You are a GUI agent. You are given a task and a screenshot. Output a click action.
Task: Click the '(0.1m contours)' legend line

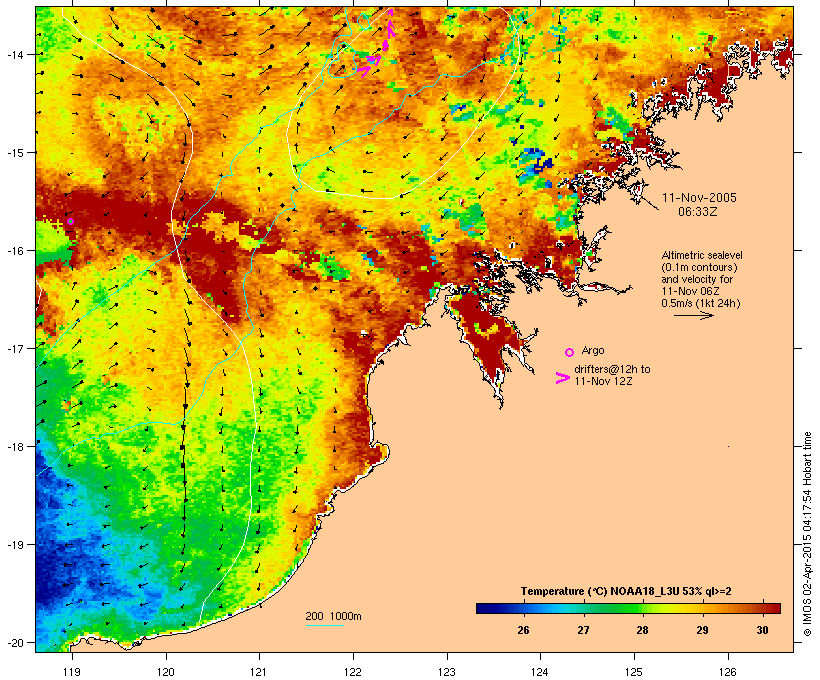pyautogui.click(x=699, y=267)
